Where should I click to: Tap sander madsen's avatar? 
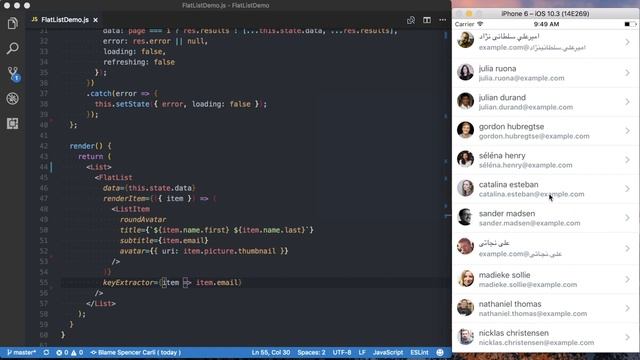coord(465,218)
